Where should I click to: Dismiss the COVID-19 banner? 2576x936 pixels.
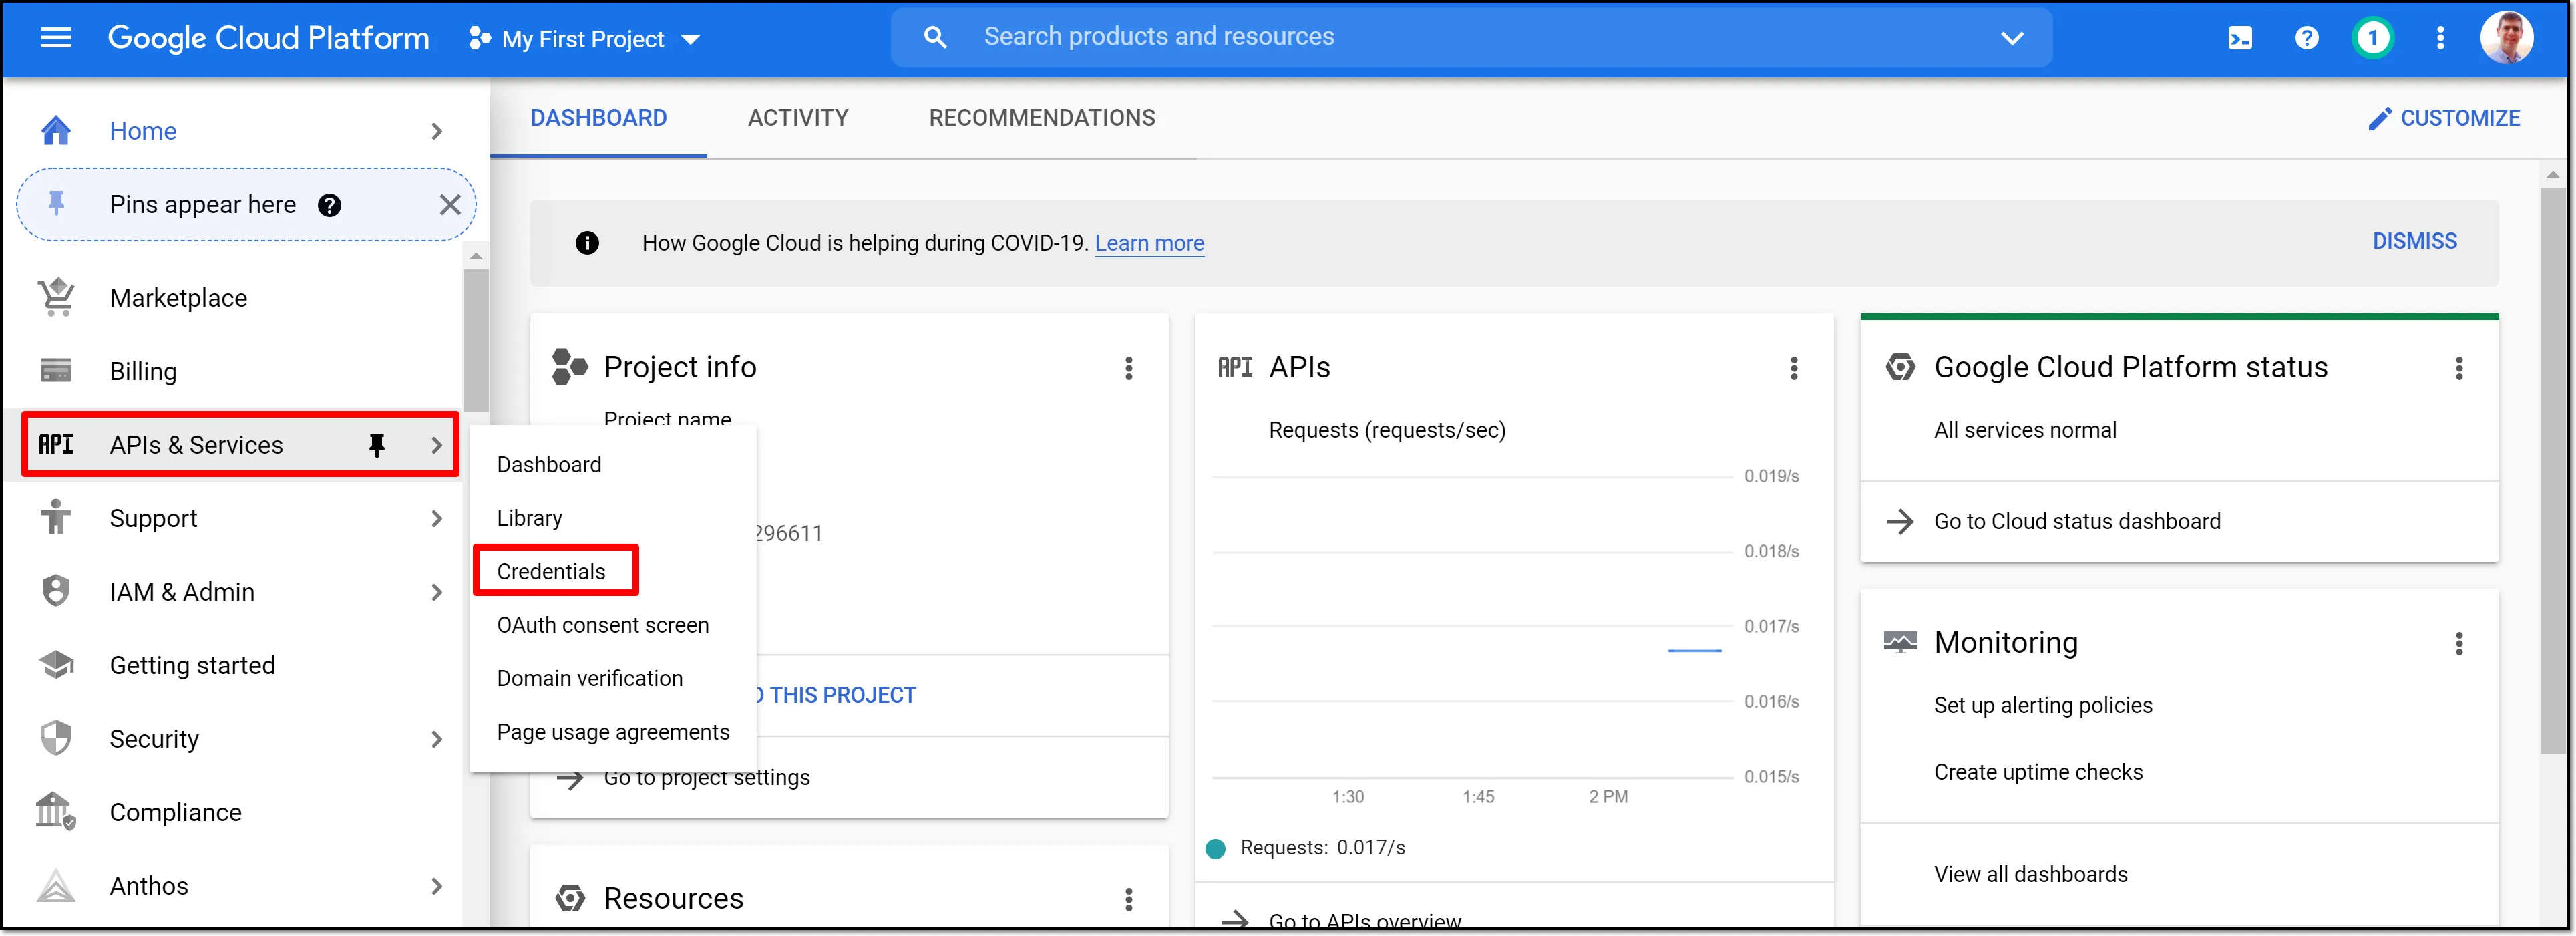click(2414, 241)
